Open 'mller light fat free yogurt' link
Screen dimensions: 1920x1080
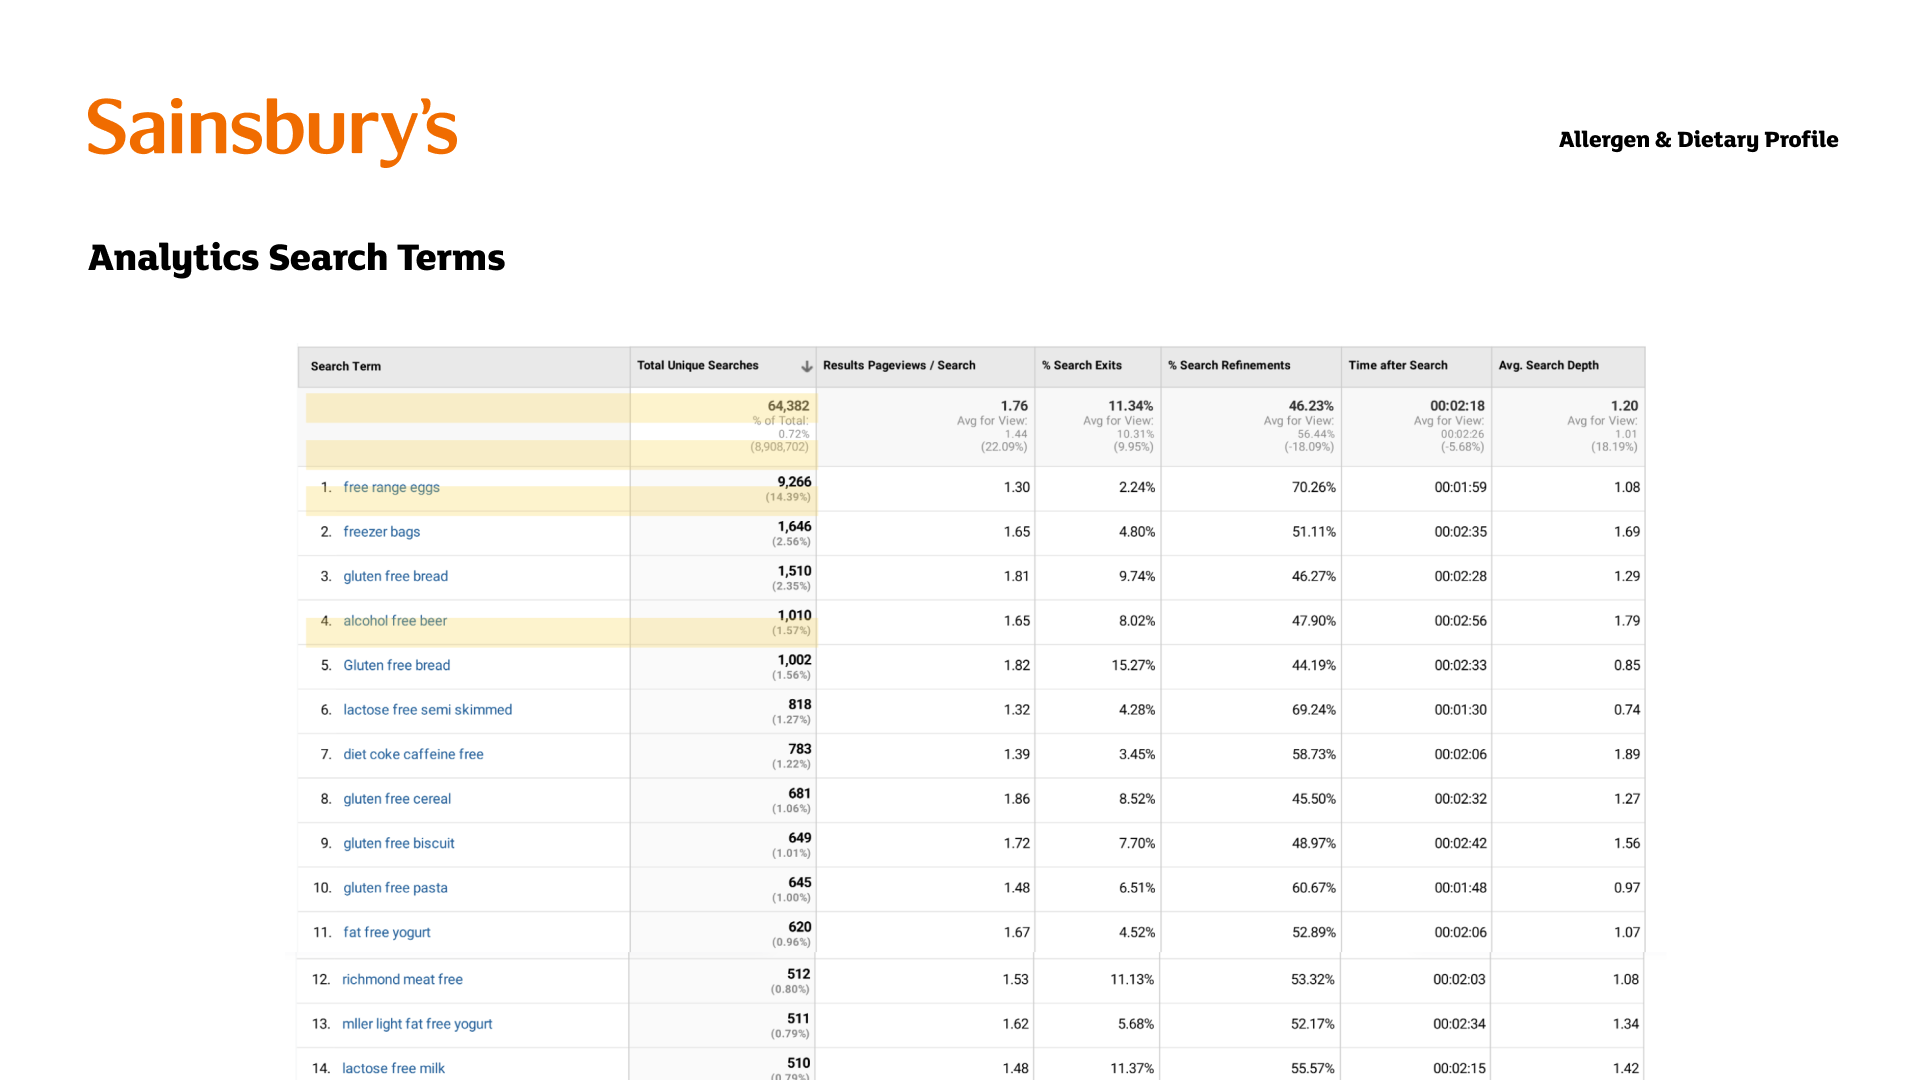(x=417, y=1024)
